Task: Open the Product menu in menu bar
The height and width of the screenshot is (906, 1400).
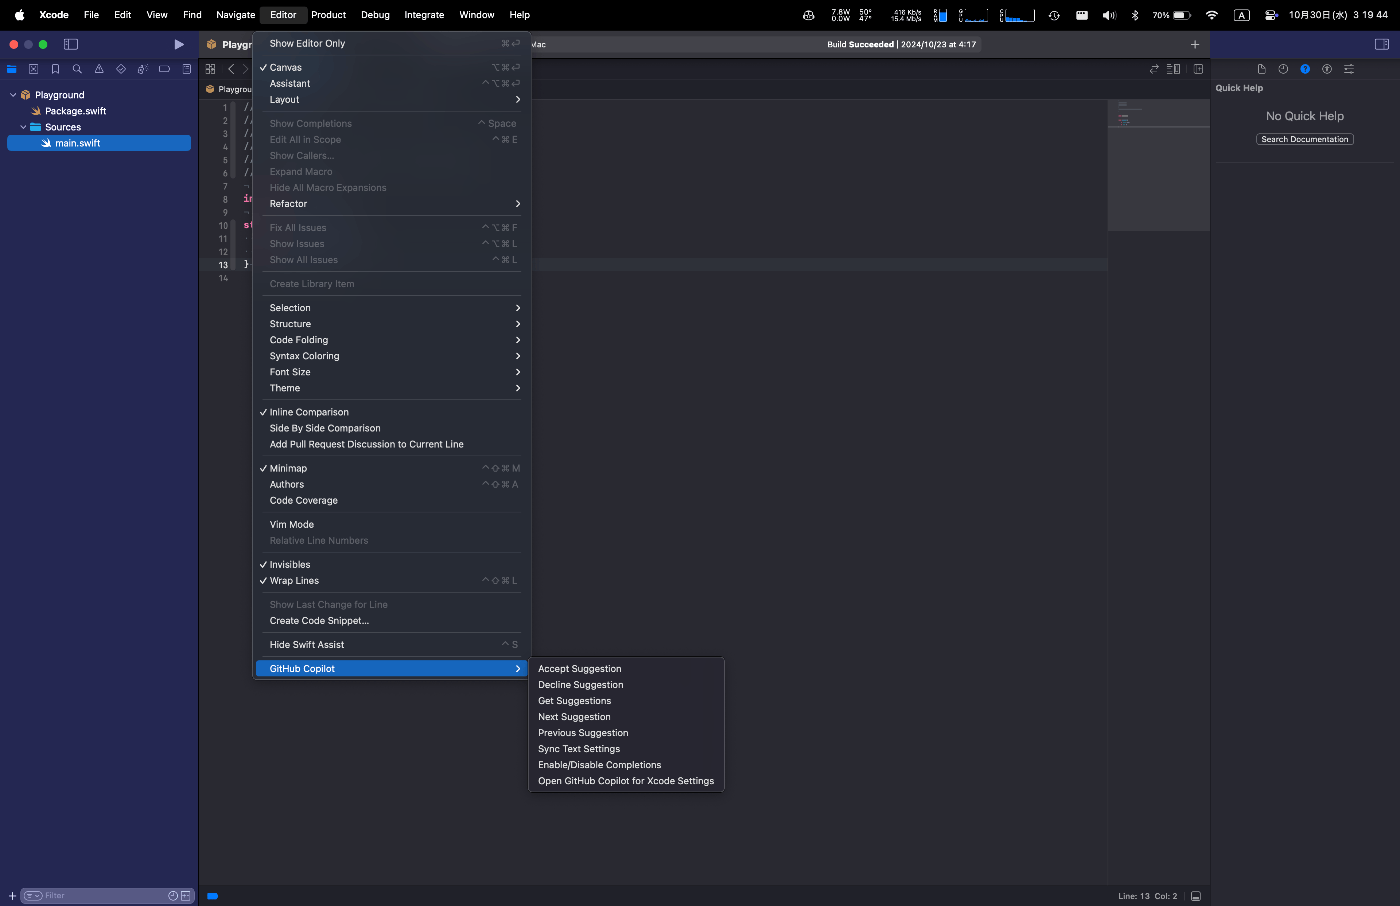Action: coord(328,15)
